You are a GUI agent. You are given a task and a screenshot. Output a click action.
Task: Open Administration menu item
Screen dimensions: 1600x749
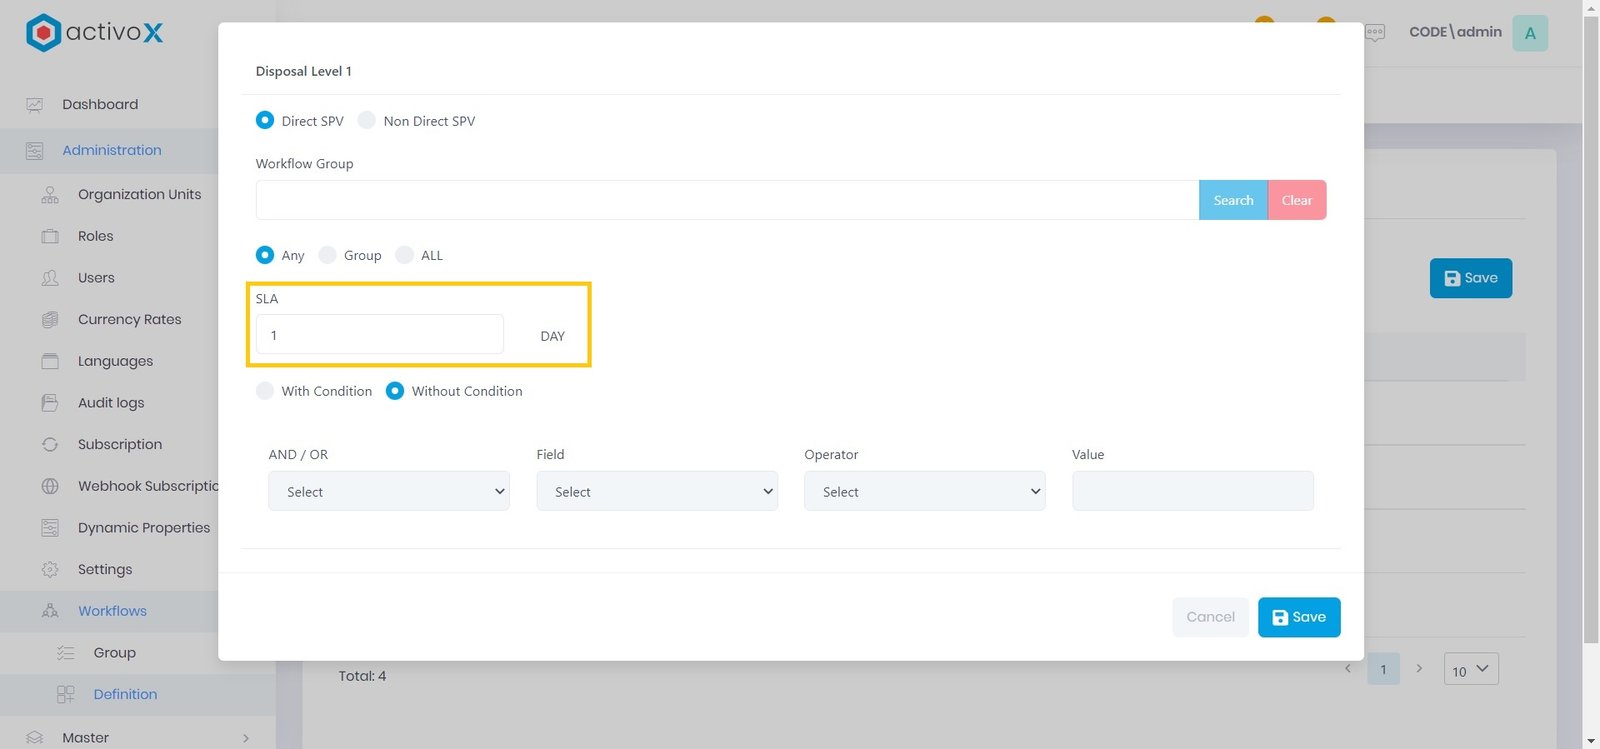112,150
